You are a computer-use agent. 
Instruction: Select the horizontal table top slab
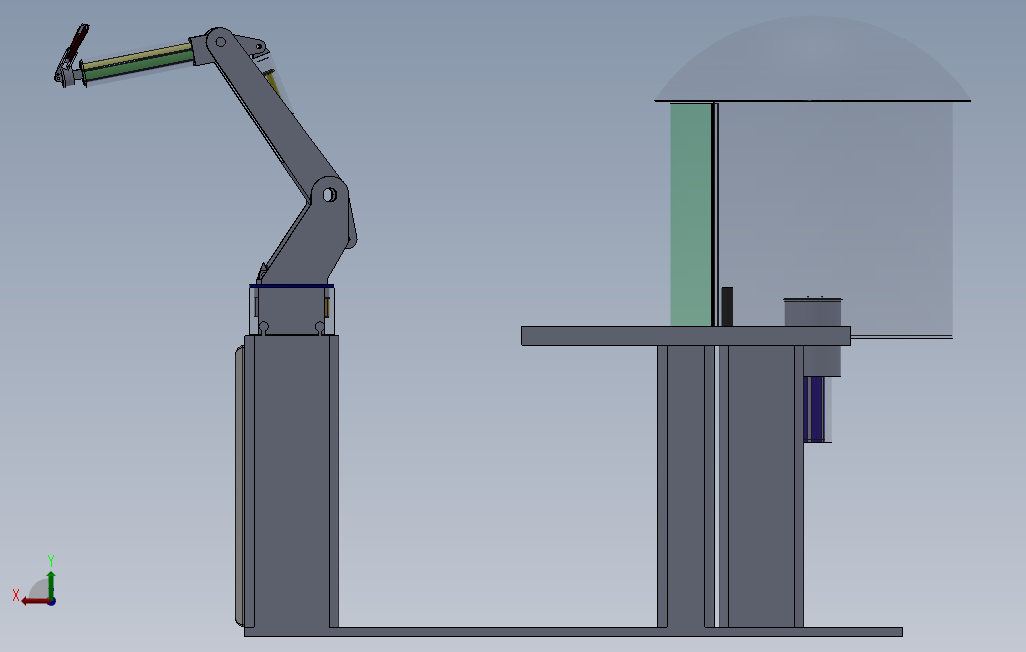click(x=686, y=336)
